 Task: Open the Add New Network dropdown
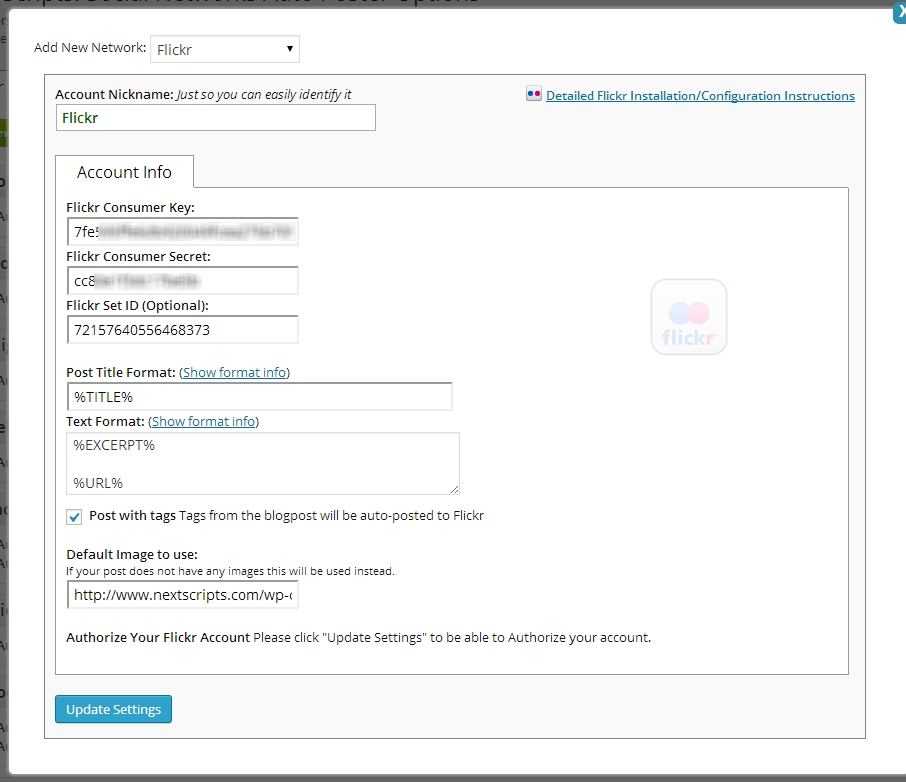tap(225, 49)
